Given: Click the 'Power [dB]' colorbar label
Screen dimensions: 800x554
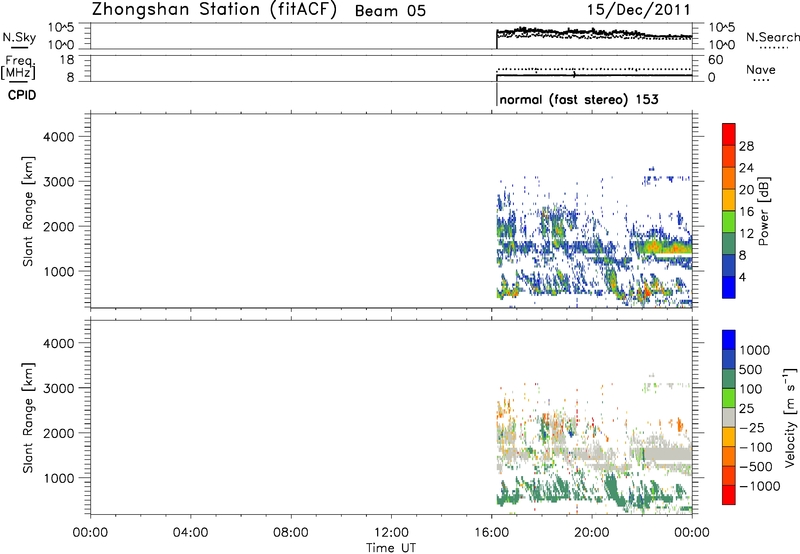Looking at the screenshot, I should (x=763, y=211).
